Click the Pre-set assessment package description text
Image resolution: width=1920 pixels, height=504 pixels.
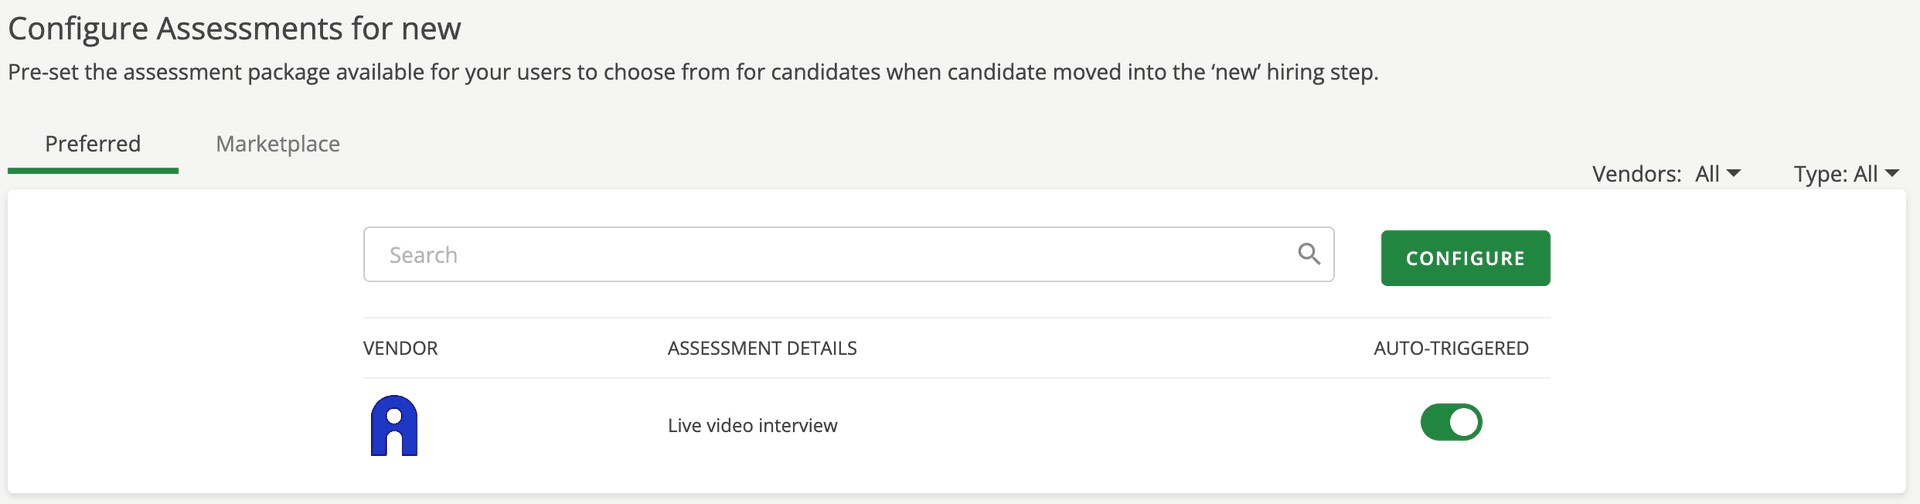(x=692, y=72)
